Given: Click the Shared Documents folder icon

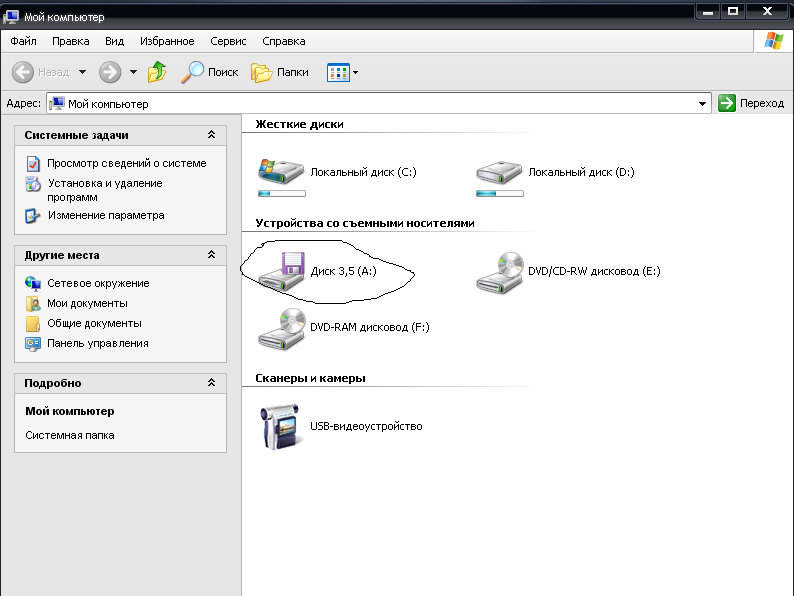Looking at the screenshot, I should coord(33,324).
